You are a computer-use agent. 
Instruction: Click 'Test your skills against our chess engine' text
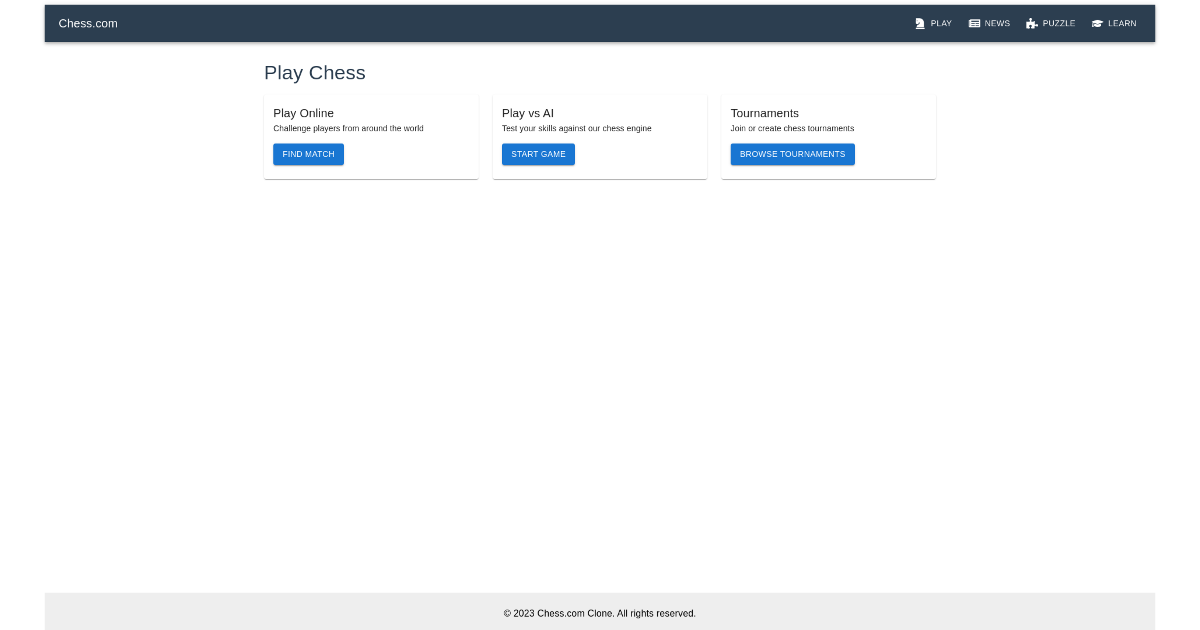coord(576,128)
